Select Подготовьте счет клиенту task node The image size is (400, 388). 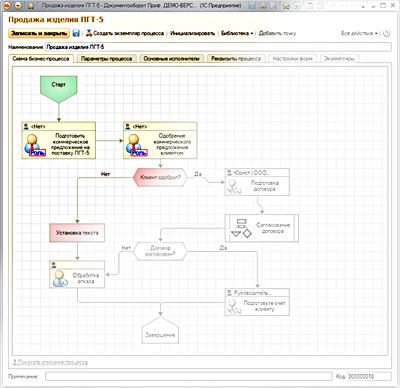(257, 302)
